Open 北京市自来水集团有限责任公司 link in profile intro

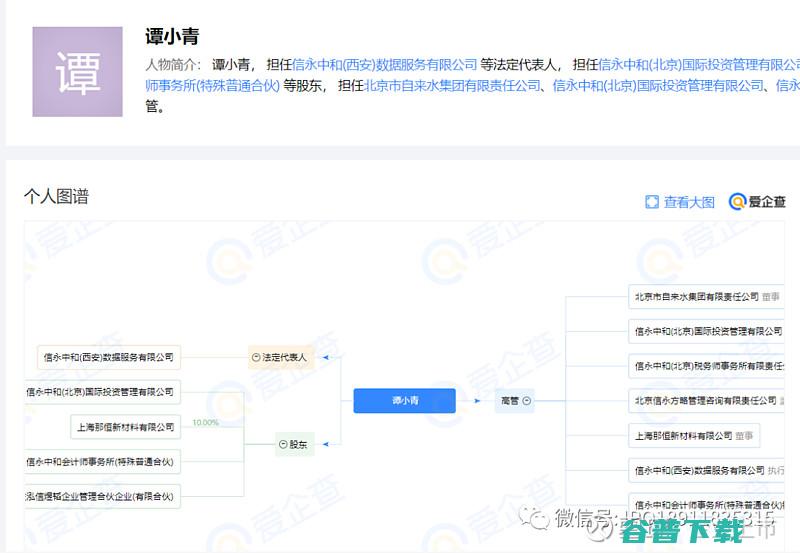tap(452, 86)
